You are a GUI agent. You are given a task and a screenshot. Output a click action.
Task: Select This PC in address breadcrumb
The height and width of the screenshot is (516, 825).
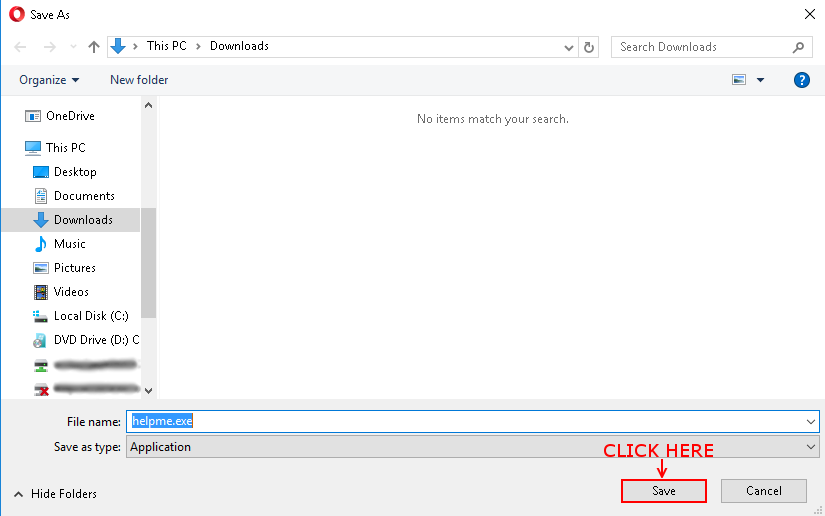(166, 46)
